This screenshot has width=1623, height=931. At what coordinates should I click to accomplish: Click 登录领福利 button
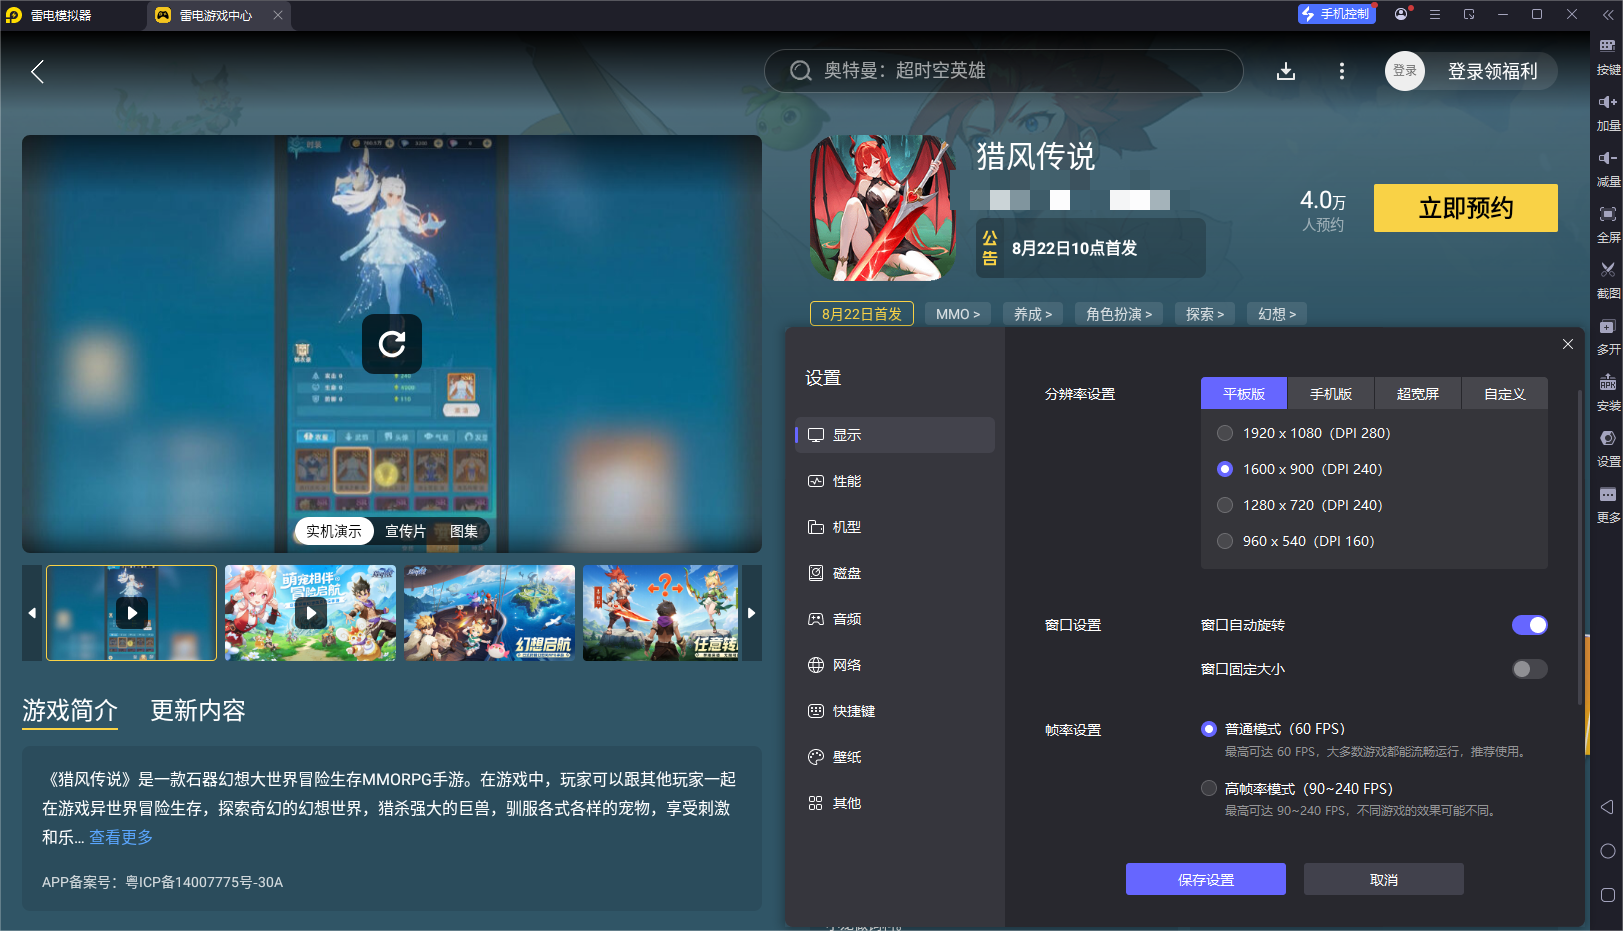tap(1492, 71)
